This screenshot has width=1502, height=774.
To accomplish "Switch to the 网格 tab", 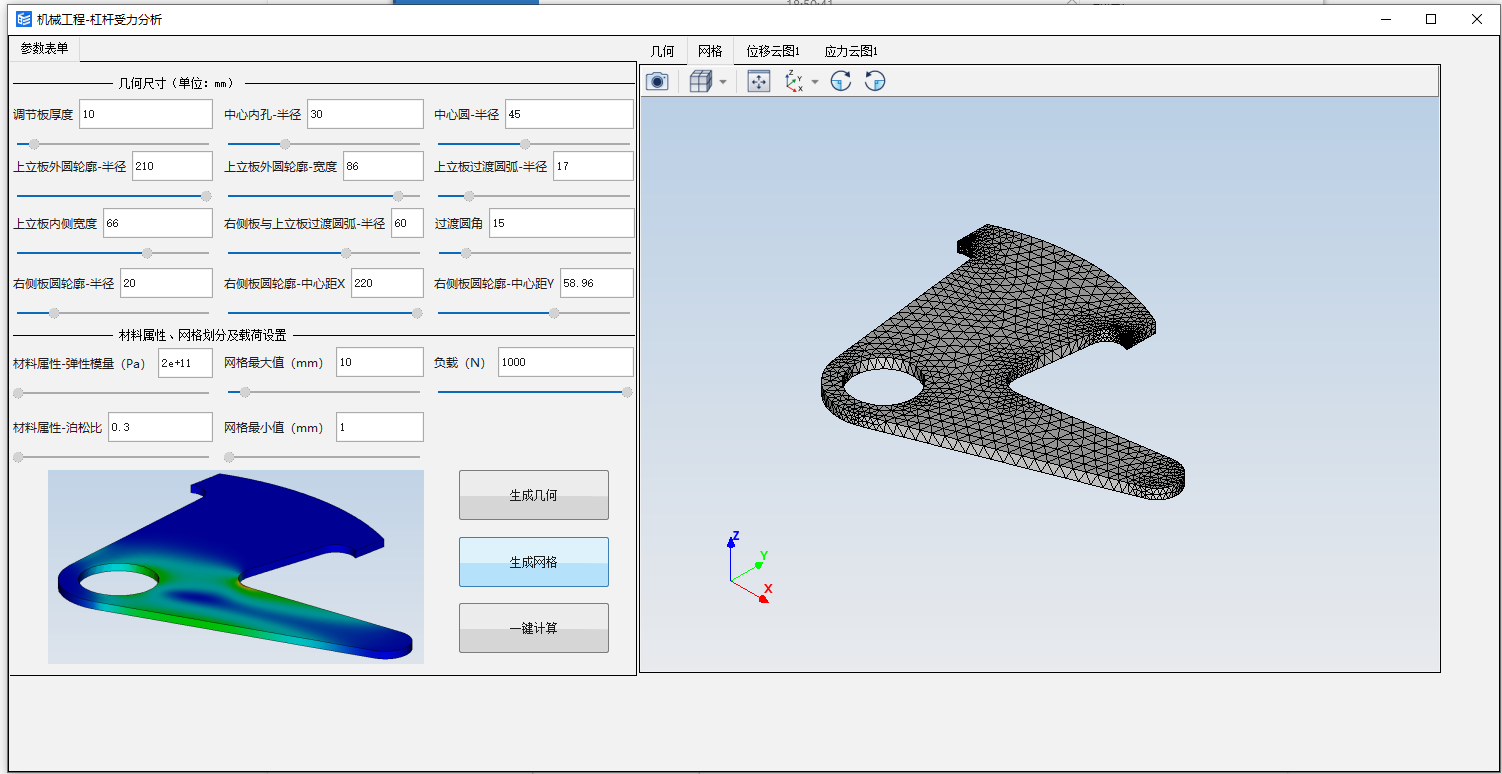I will pyautogui.click(x=710, y=51).
